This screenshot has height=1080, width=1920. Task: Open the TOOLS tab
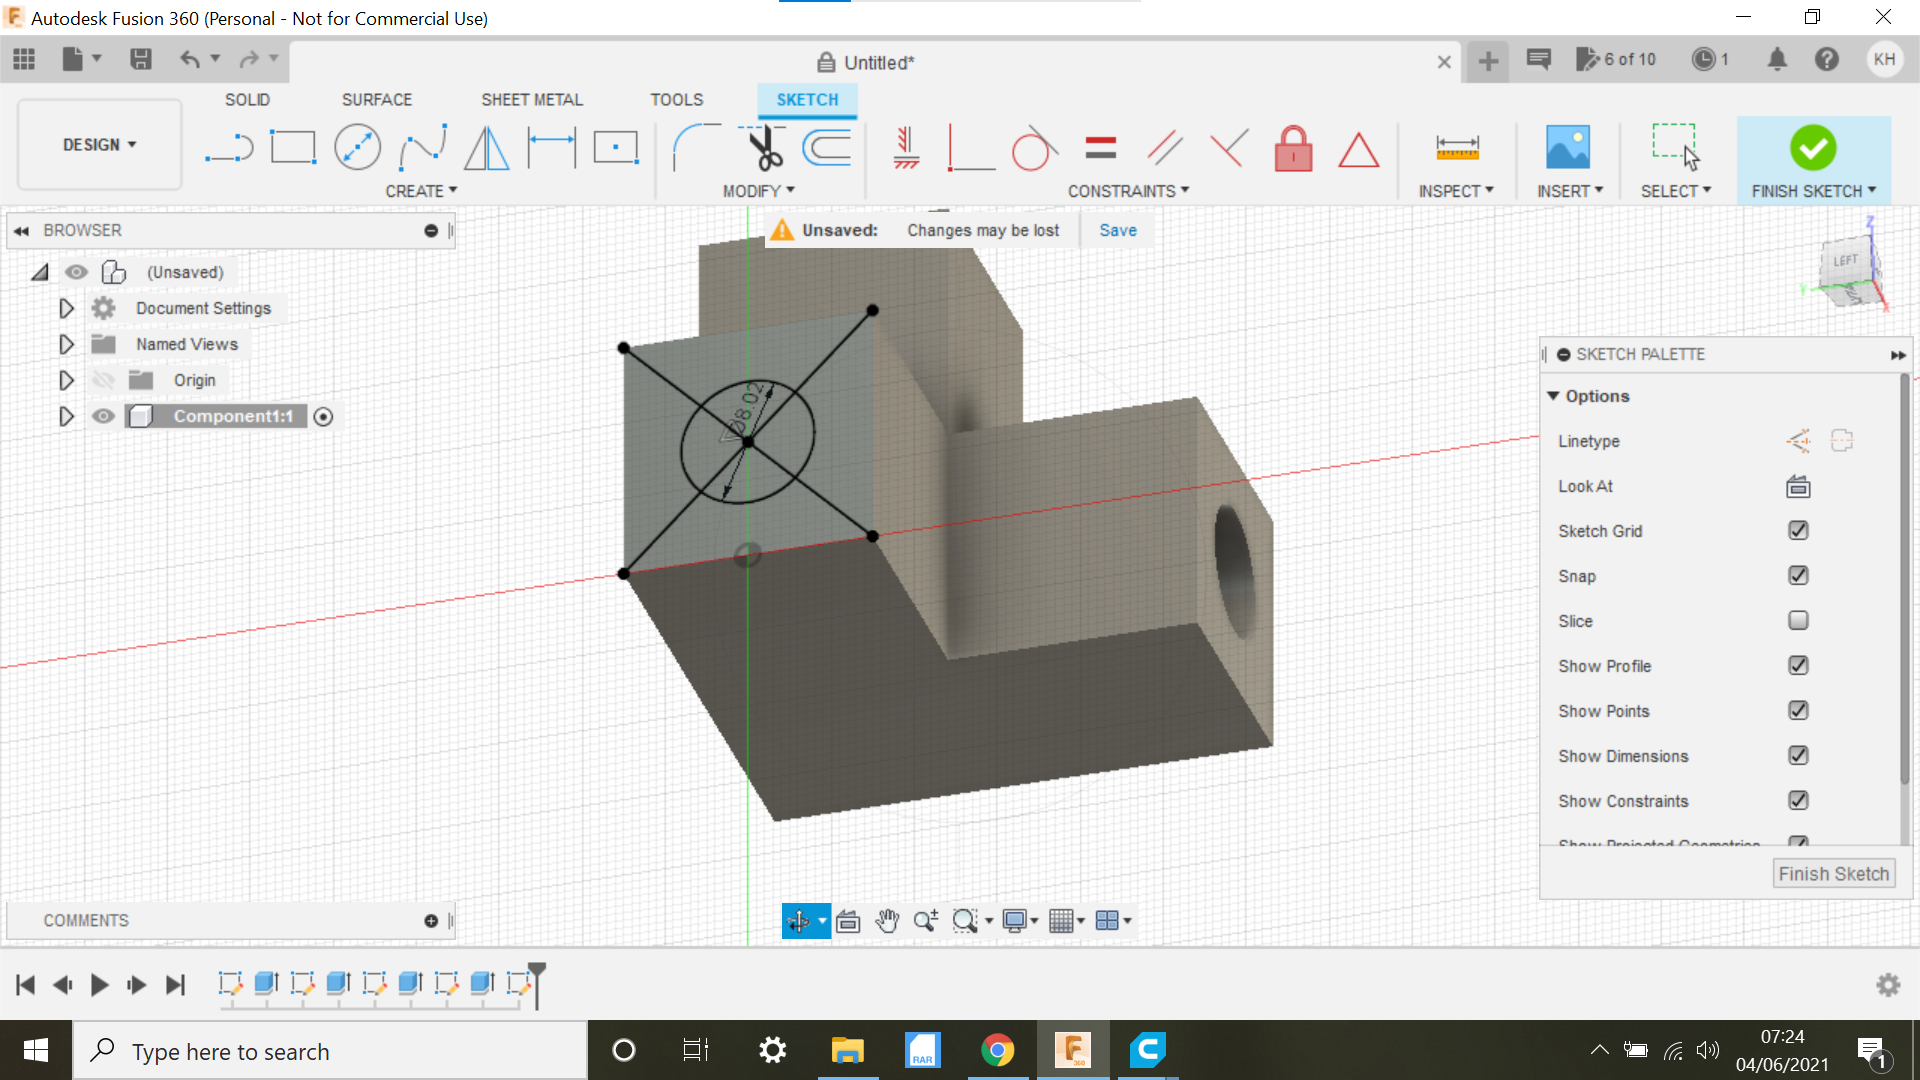[677, 100]
